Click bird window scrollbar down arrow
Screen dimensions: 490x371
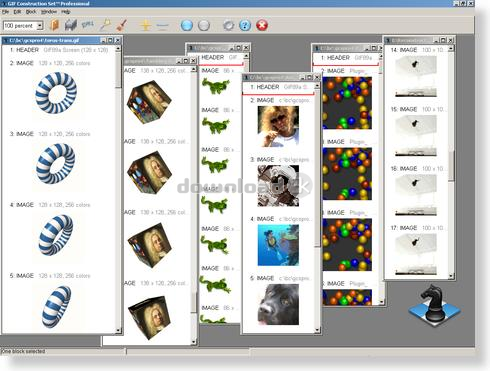pyautogui.click(x=451, y=276)
